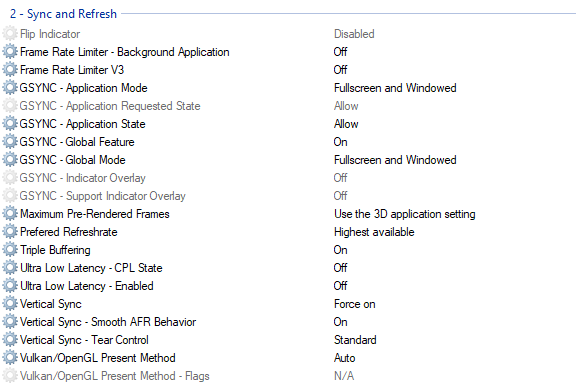Open 'Fullscreen and Windowed' value of GSYNC - Application Mode
This screenshot has height=391, width=576.
click(x=395, y=88)
